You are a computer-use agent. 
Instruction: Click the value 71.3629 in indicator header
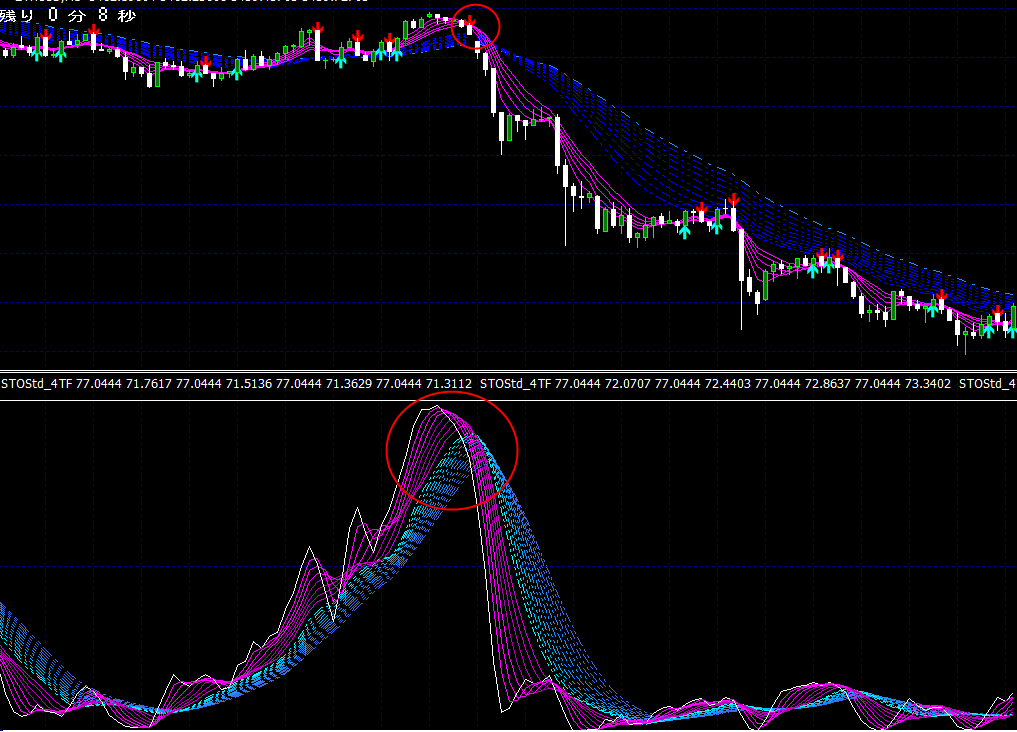(349, 384)
